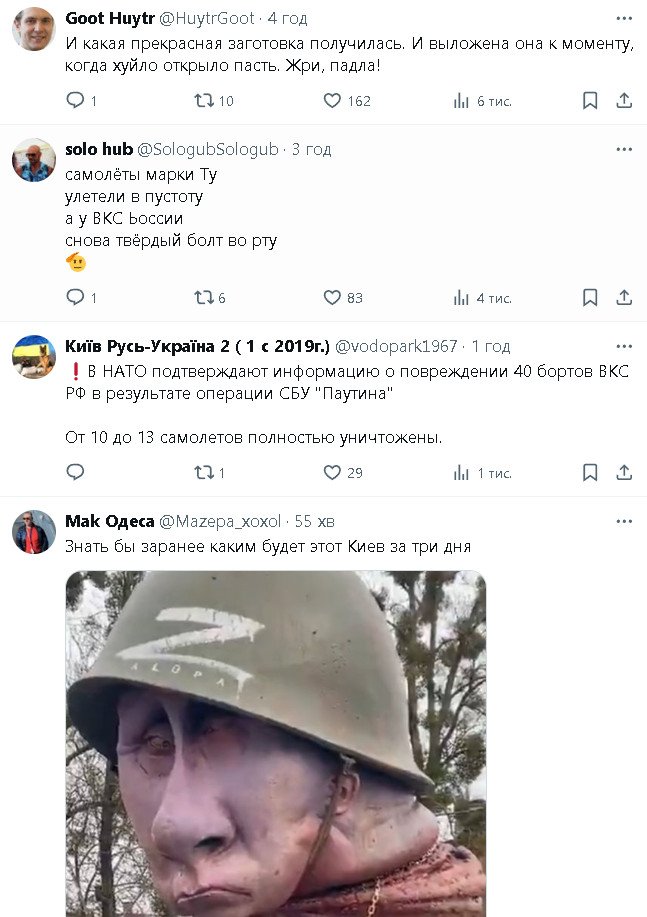647x917 pixels.
Task: View analytics of solo hub's tweet
Action: [461, 297]
